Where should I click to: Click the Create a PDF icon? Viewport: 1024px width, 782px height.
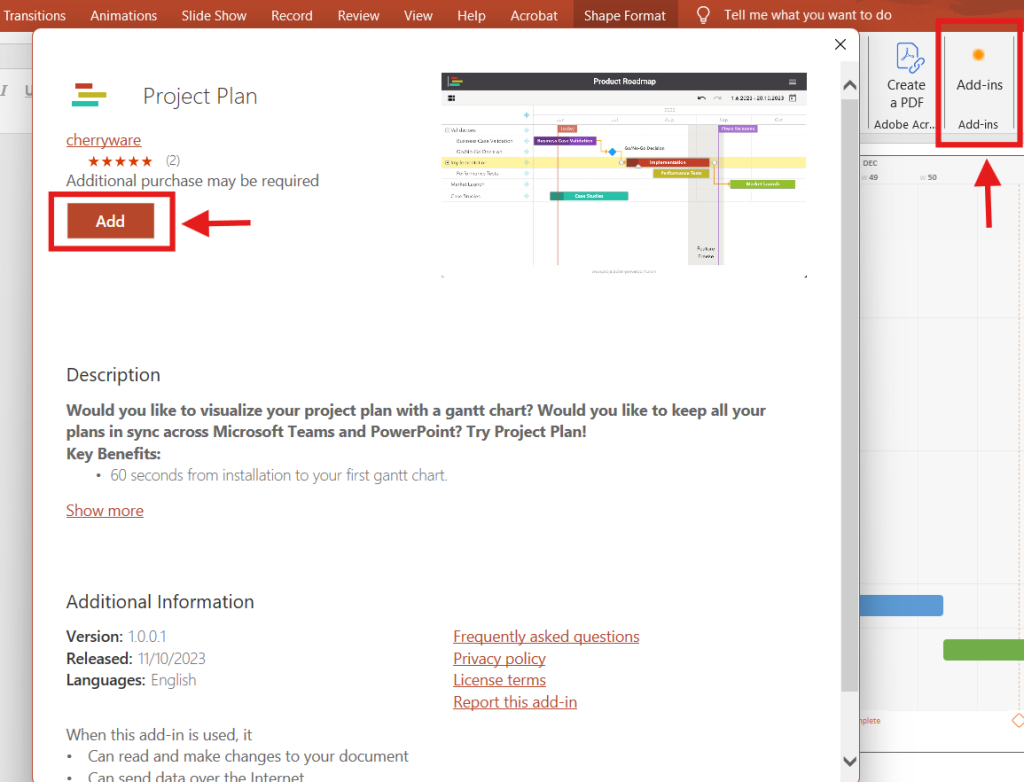[908, 57]
